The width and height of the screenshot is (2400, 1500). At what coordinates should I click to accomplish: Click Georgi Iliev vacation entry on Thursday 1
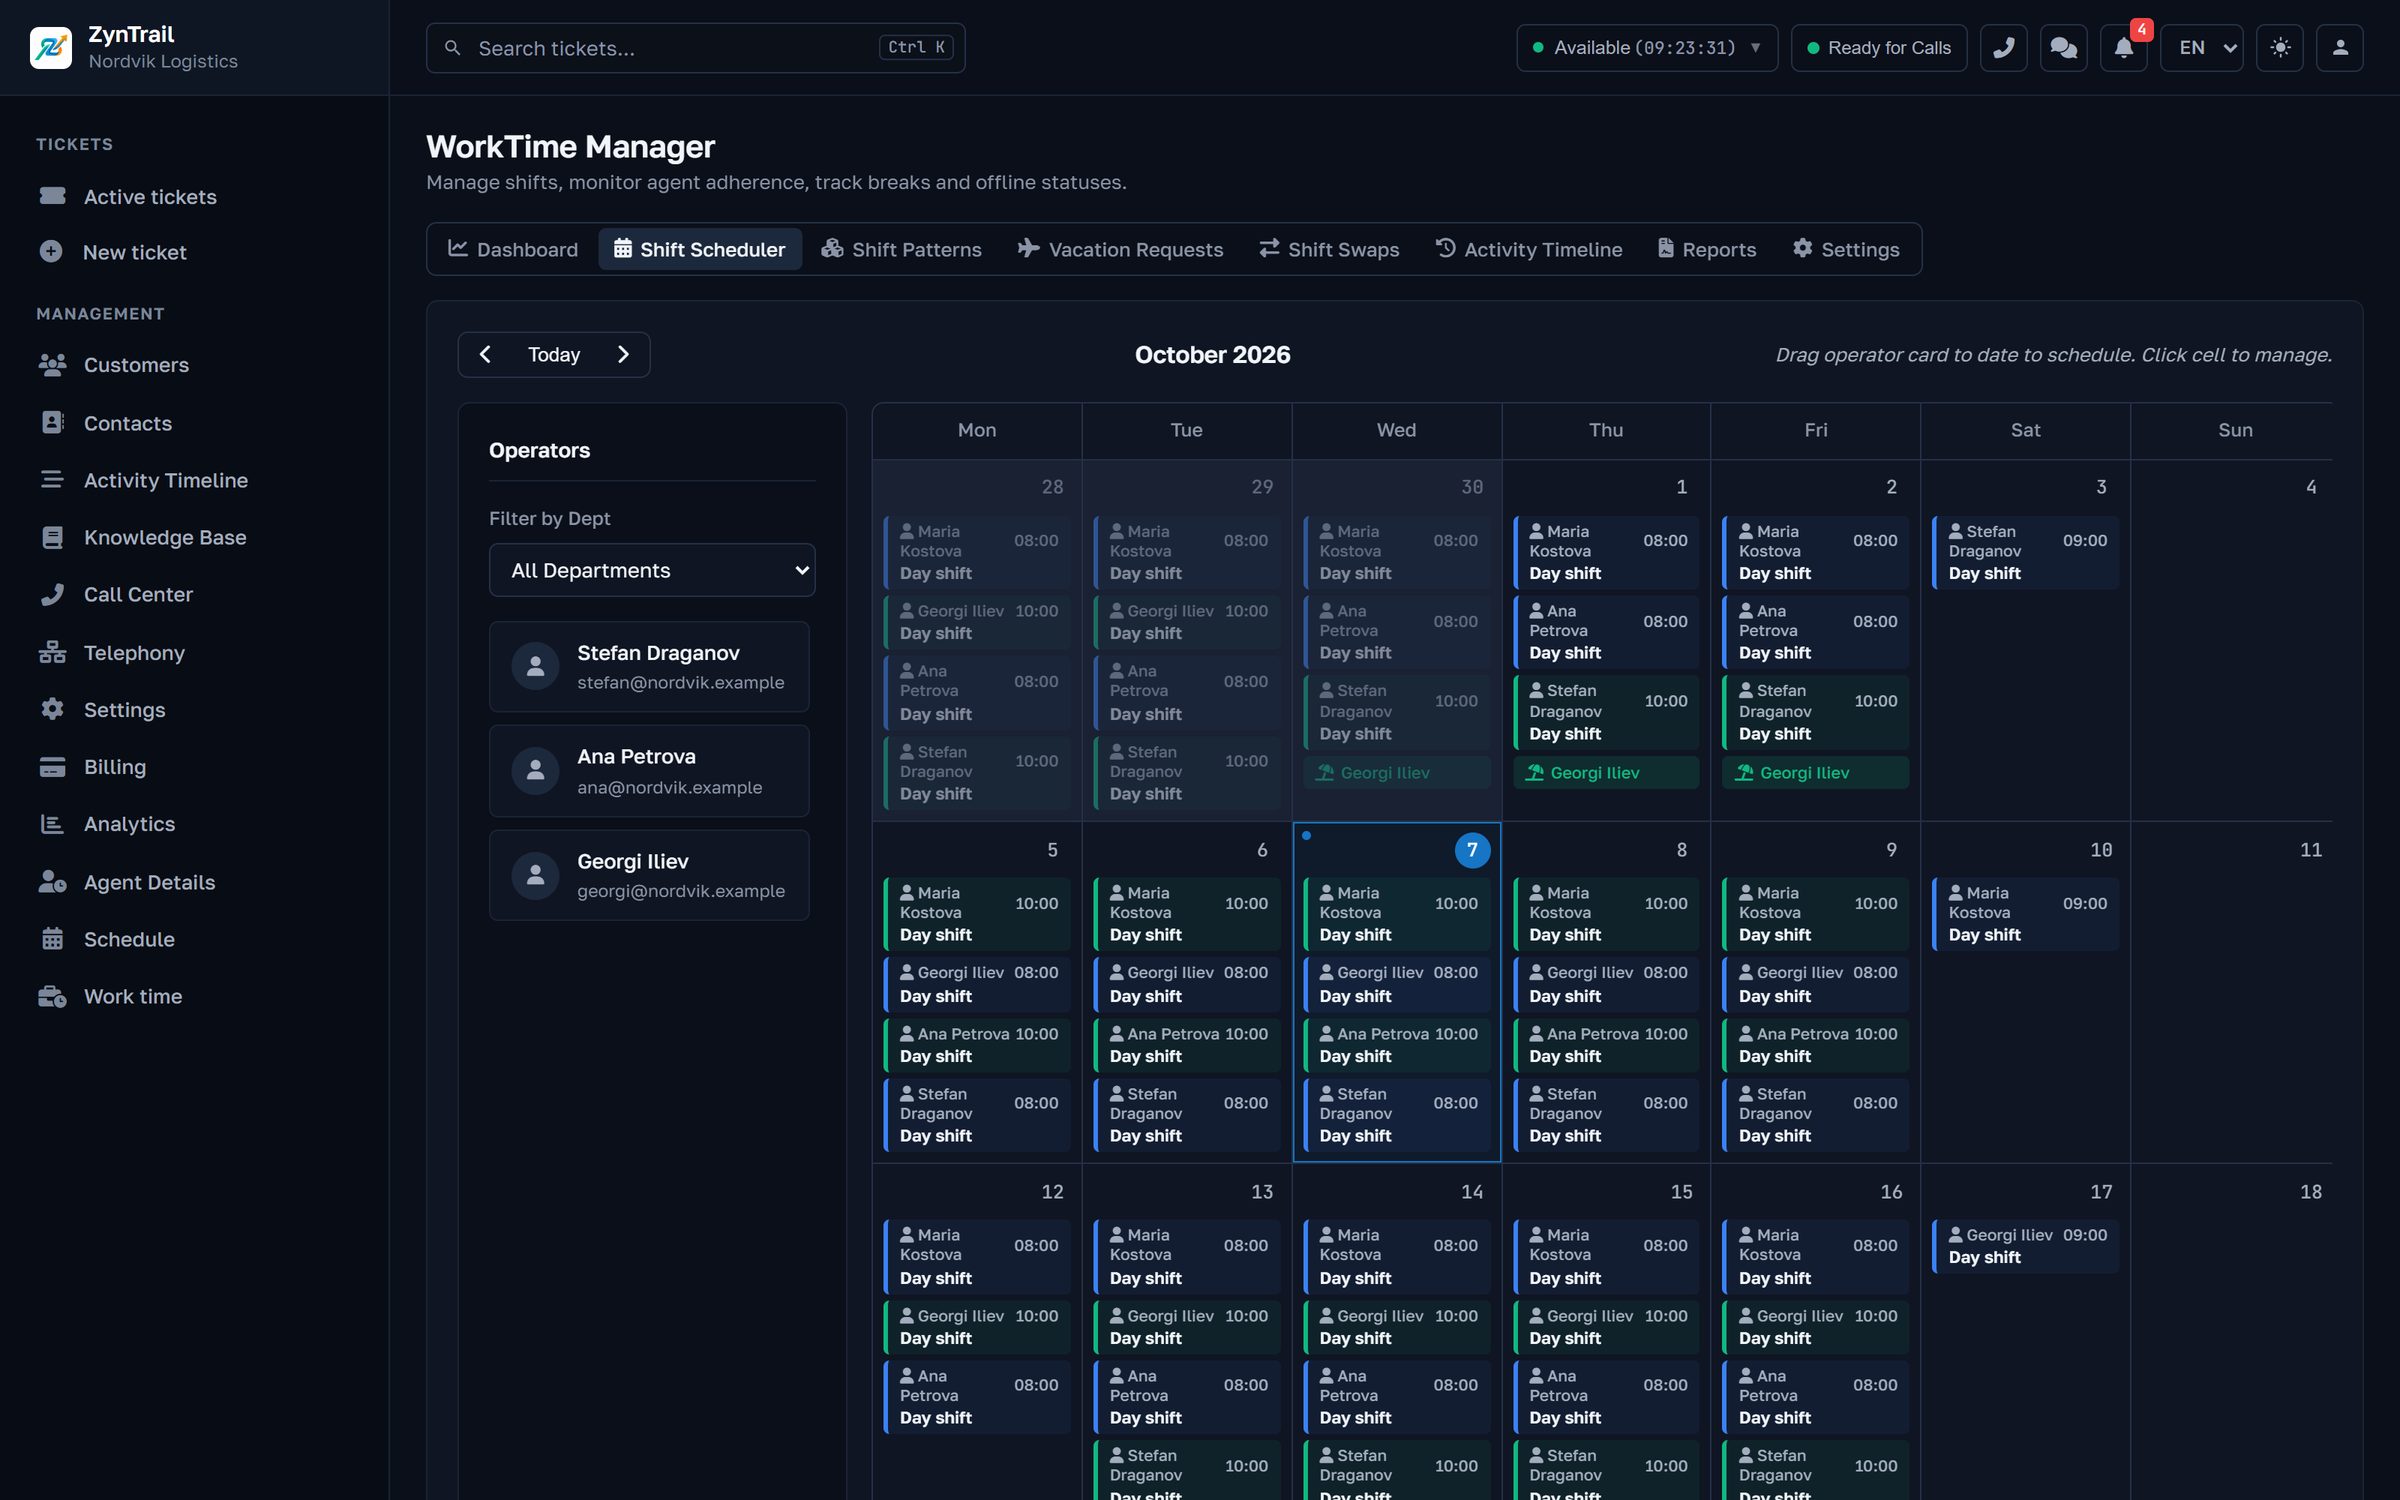point(1605,773)
